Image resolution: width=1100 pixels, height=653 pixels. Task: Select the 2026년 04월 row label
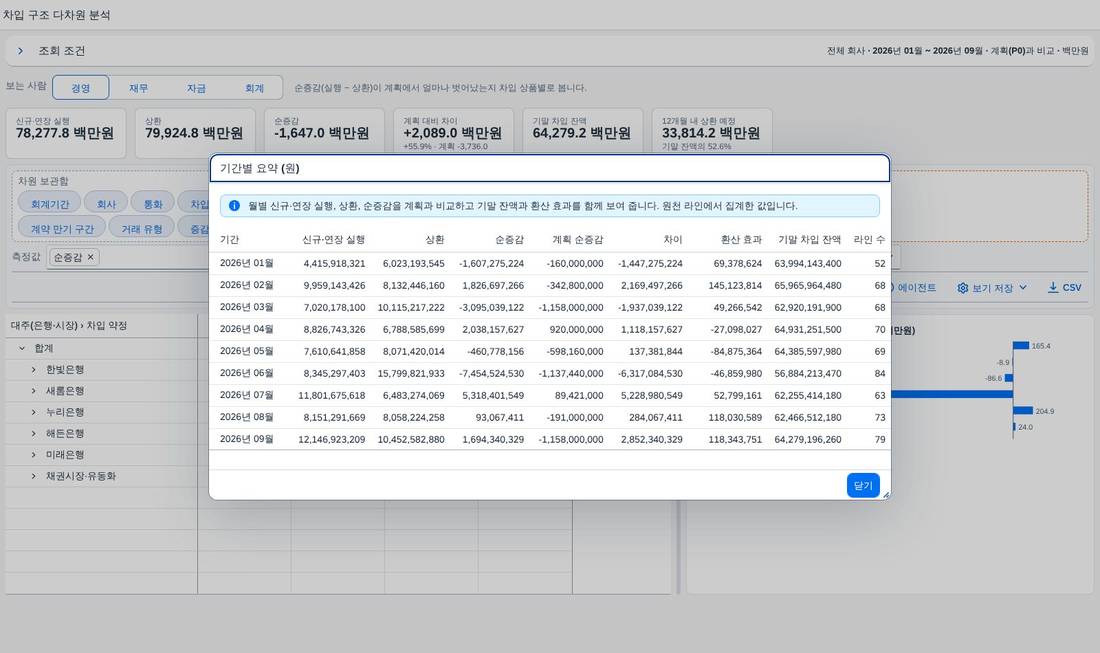pos(246,329)
